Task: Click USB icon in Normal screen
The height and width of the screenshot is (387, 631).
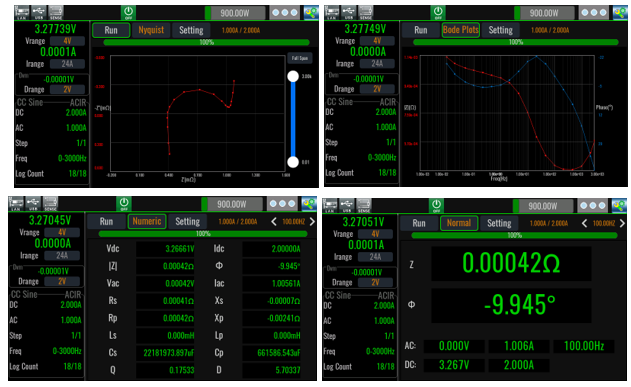Action: tap(346, 205)
